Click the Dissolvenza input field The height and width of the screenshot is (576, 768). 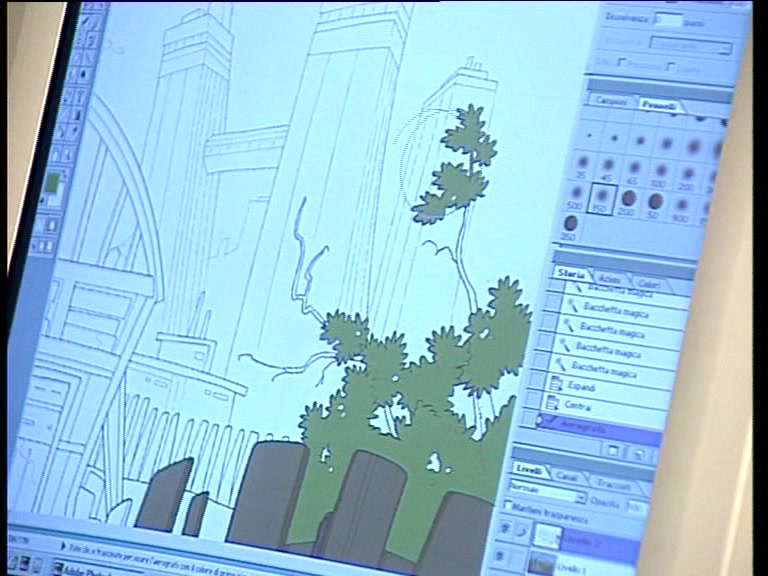tap(668, 18)
